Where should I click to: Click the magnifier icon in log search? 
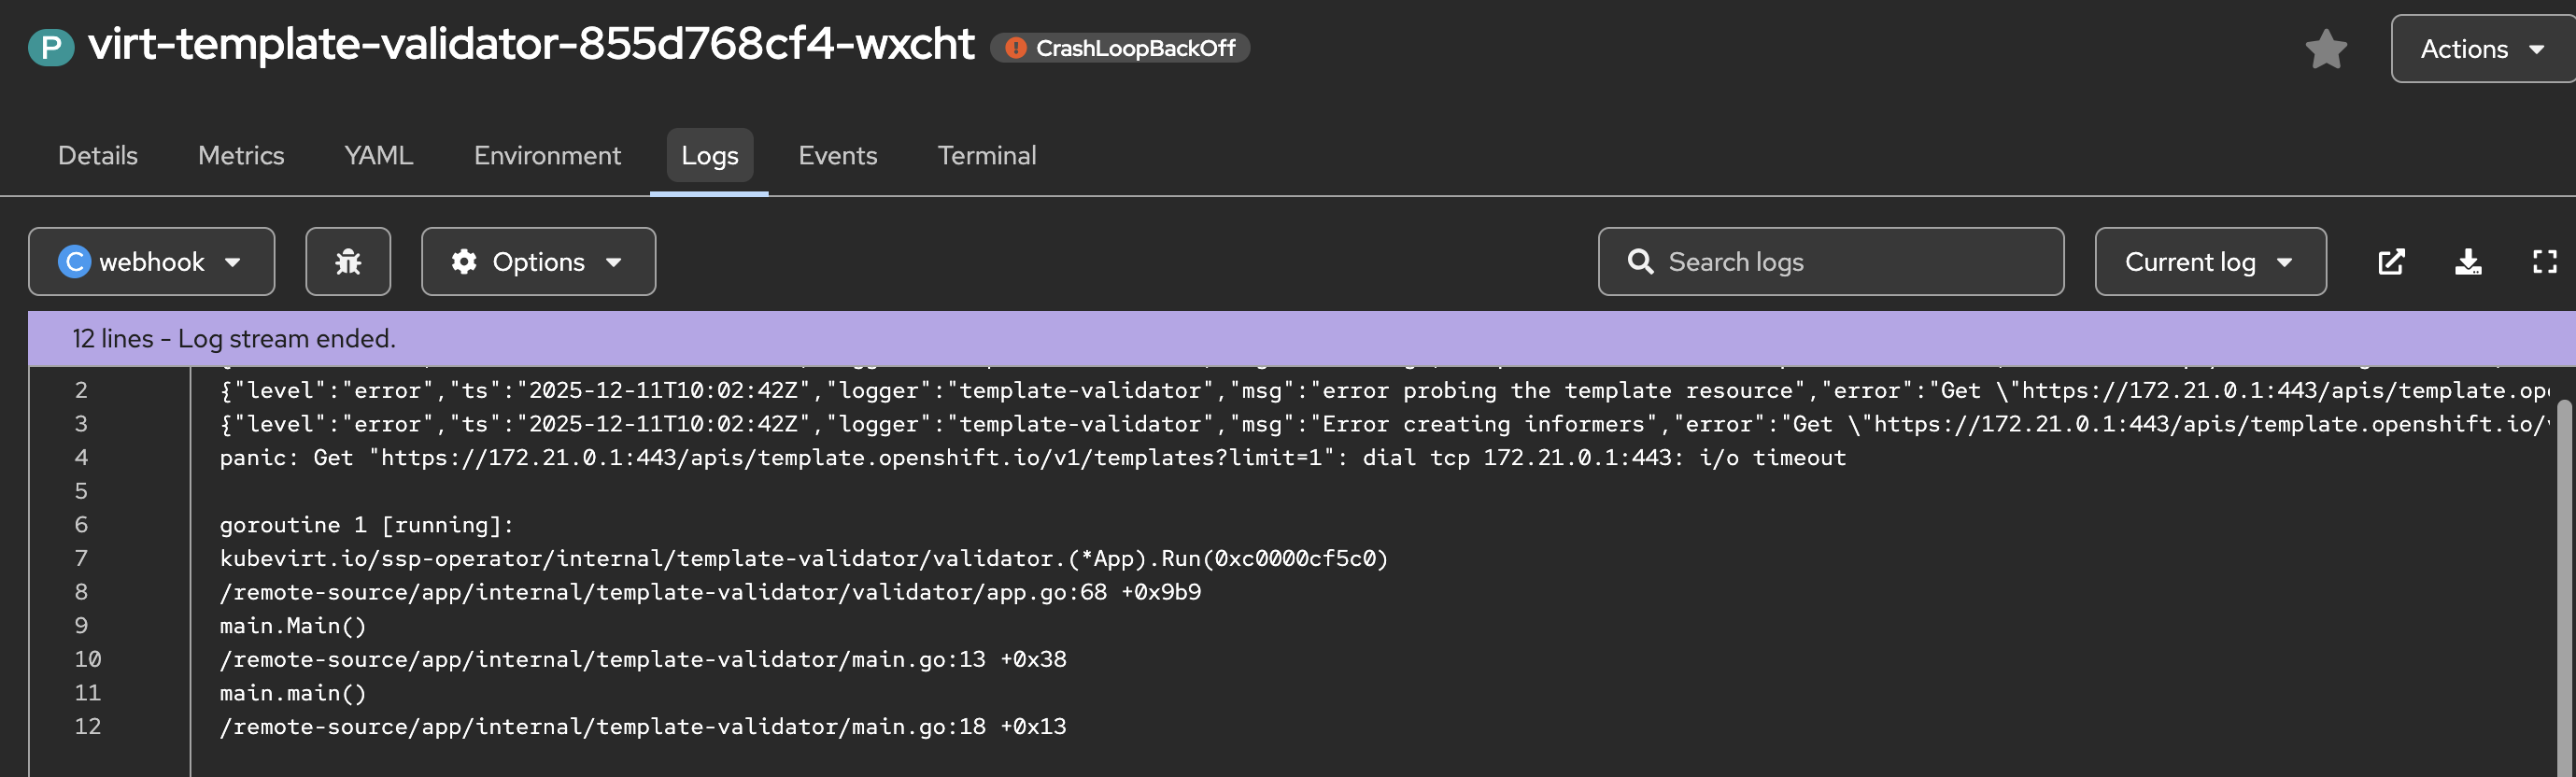tap(1640, 262)
